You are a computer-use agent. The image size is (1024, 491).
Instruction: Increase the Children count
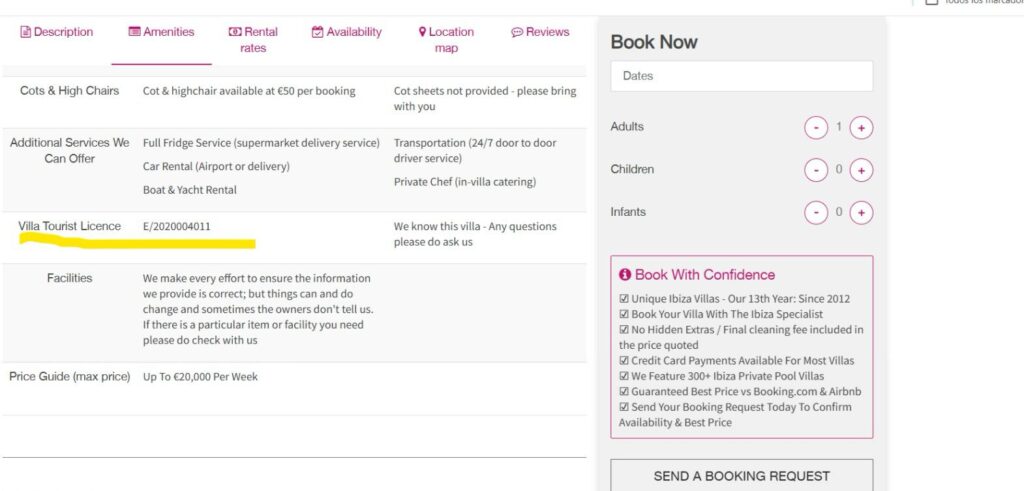pos(861,170)
